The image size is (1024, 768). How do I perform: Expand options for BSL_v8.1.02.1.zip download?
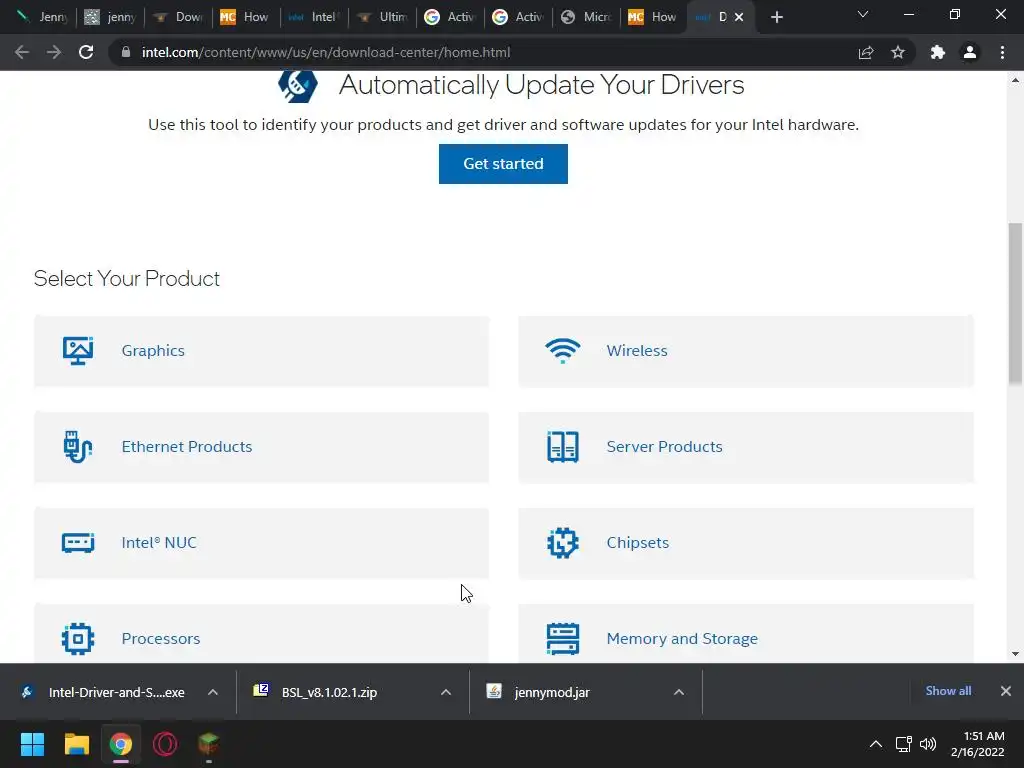click(x=446, y=692)
